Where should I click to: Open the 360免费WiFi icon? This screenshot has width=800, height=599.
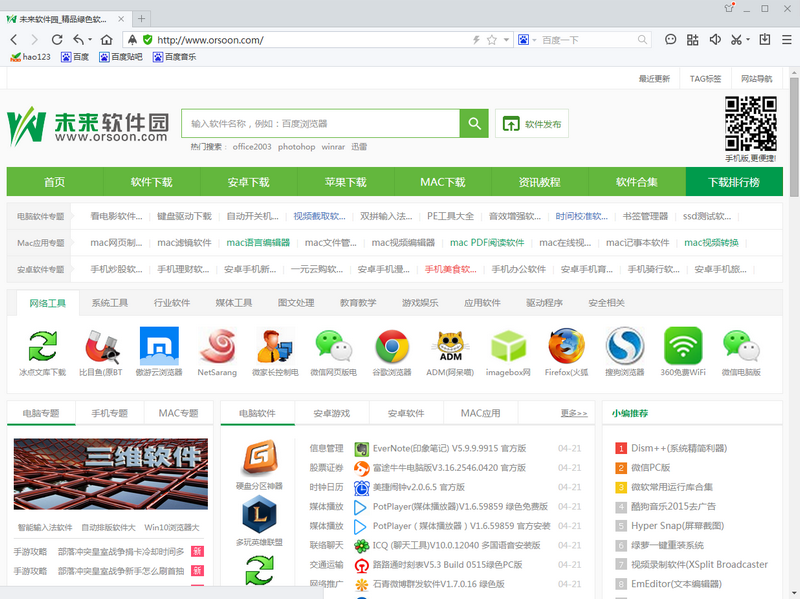click(683, 346)
